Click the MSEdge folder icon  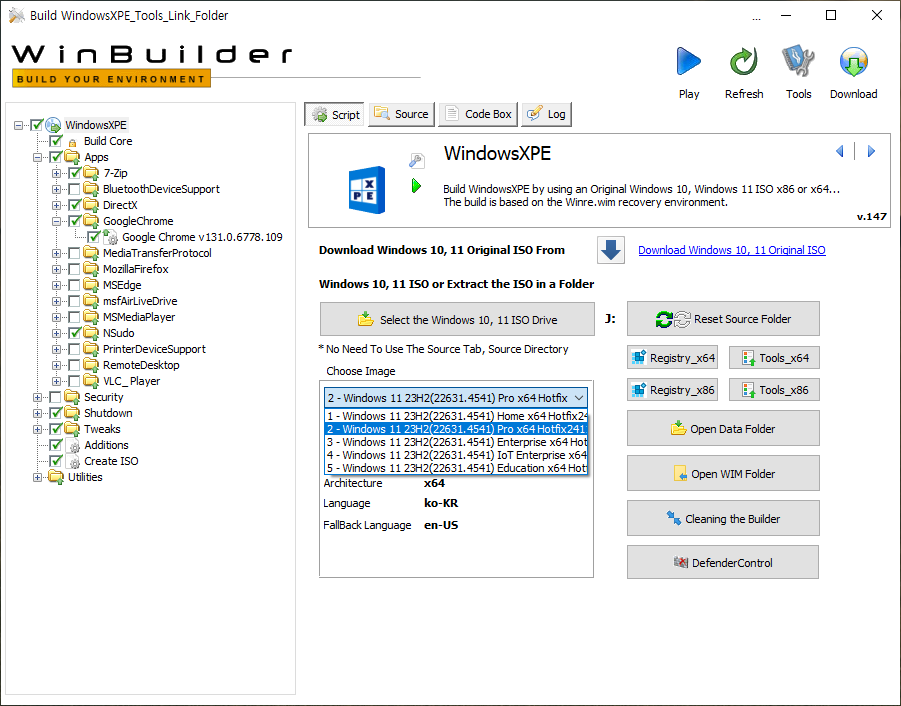click(91, 285)
